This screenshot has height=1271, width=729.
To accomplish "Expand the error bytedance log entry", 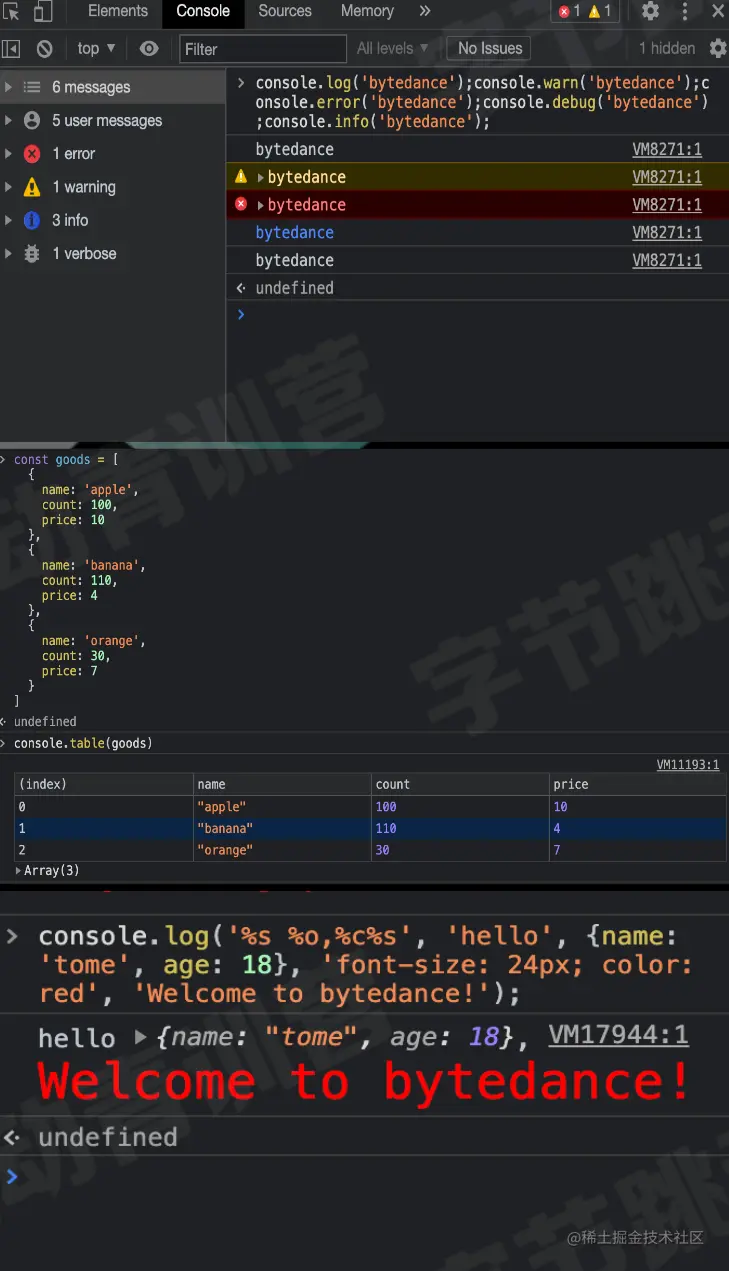I will [x=262, y=205].
